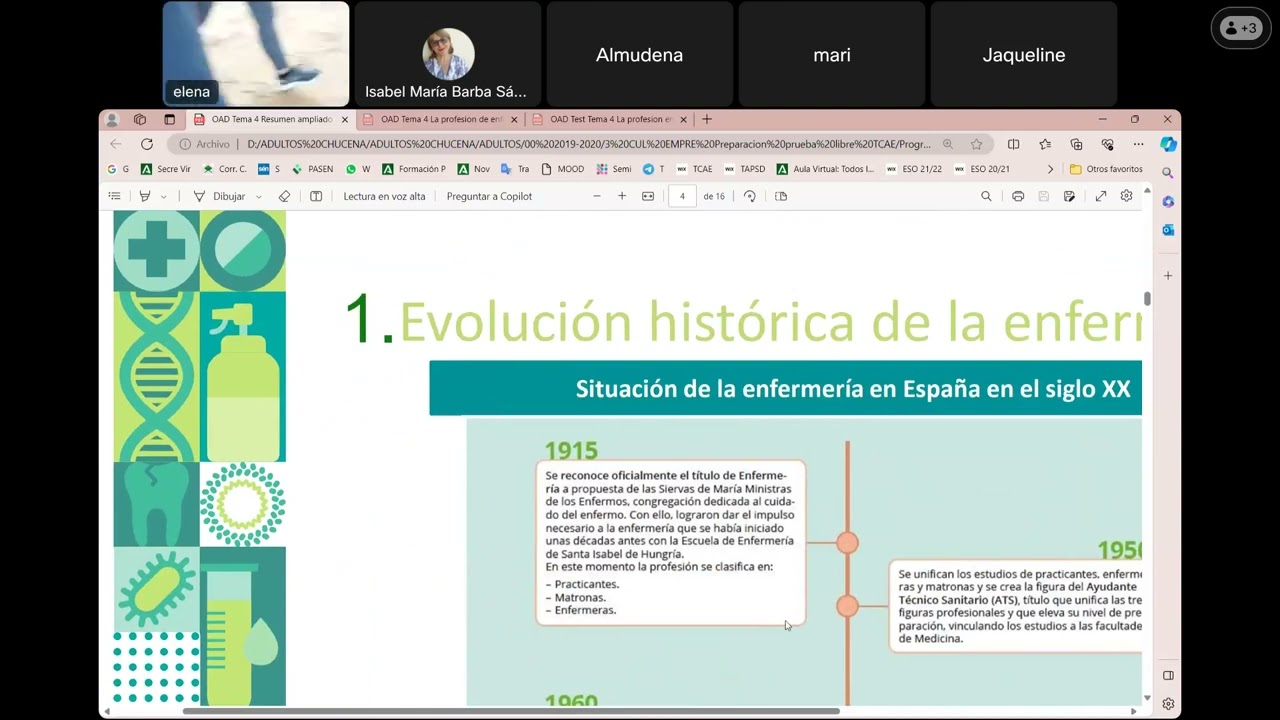Expand the Dibujar pen options dropdown

point(259,196)
